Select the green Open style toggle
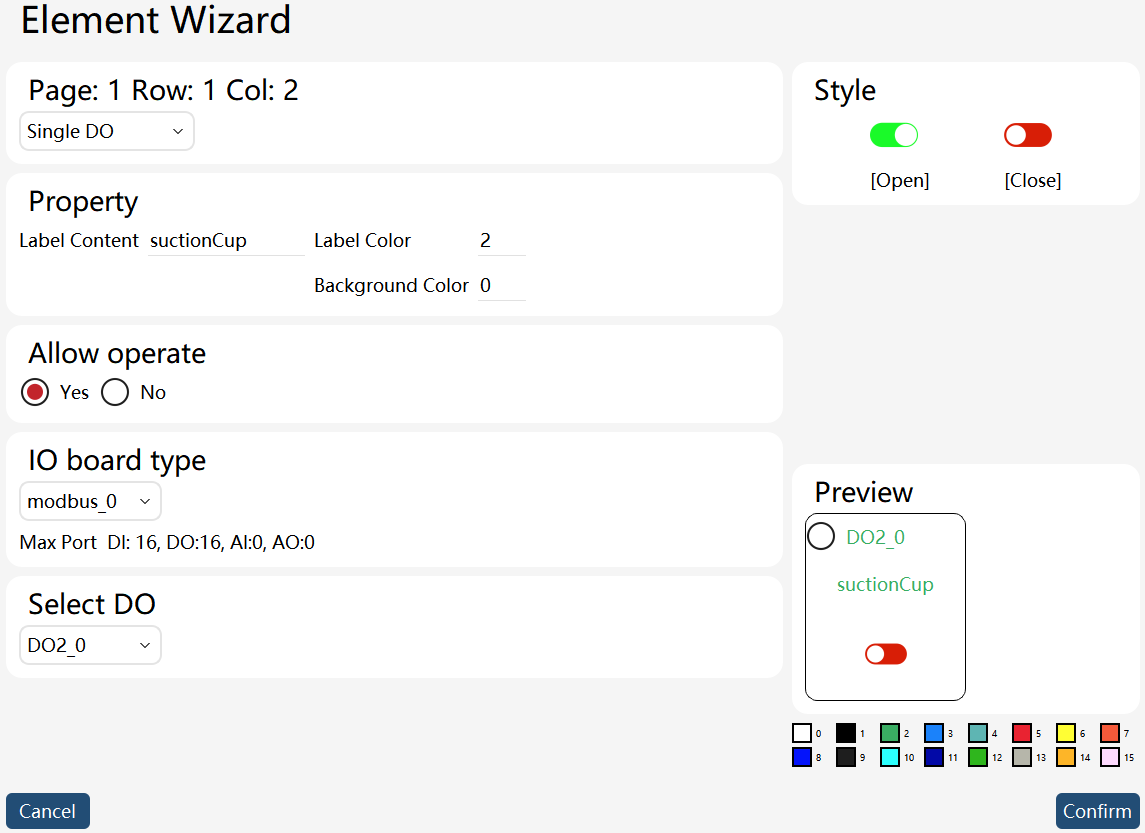 (x=893, y=135)
